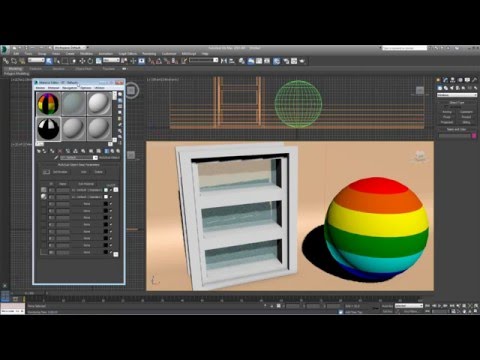Open the Utilities hammer panel tab
Viewport: 480px width, 360px height.
coord(475,80)
